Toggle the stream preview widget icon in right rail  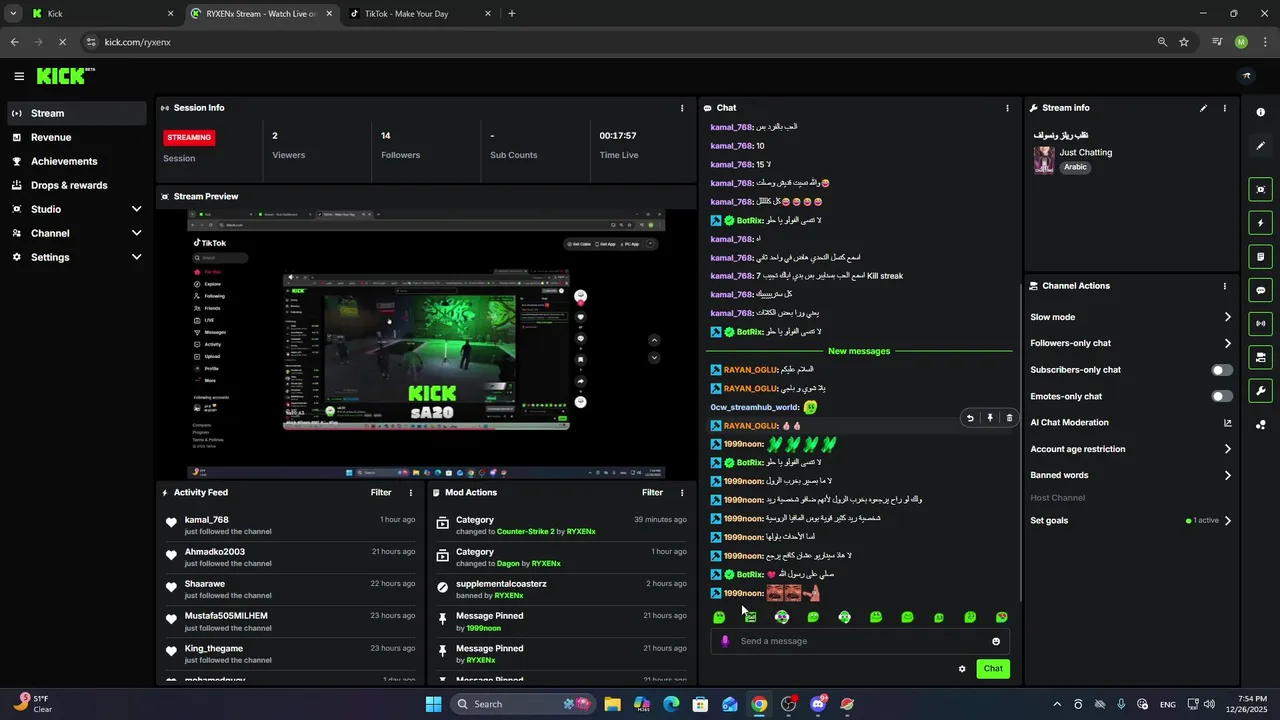pyautogui.click(x=1261, y=190)
